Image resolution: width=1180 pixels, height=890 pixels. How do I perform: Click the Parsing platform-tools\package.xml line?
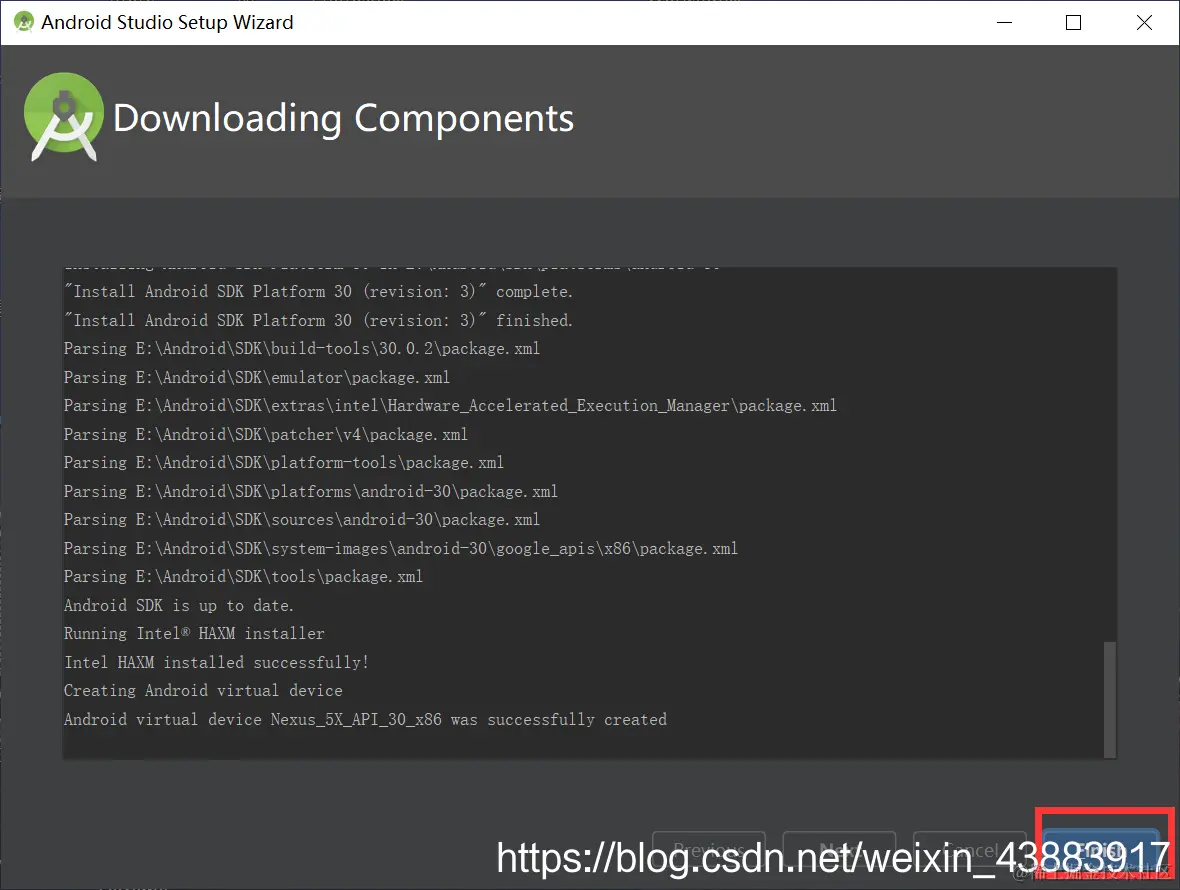(284, 463)
